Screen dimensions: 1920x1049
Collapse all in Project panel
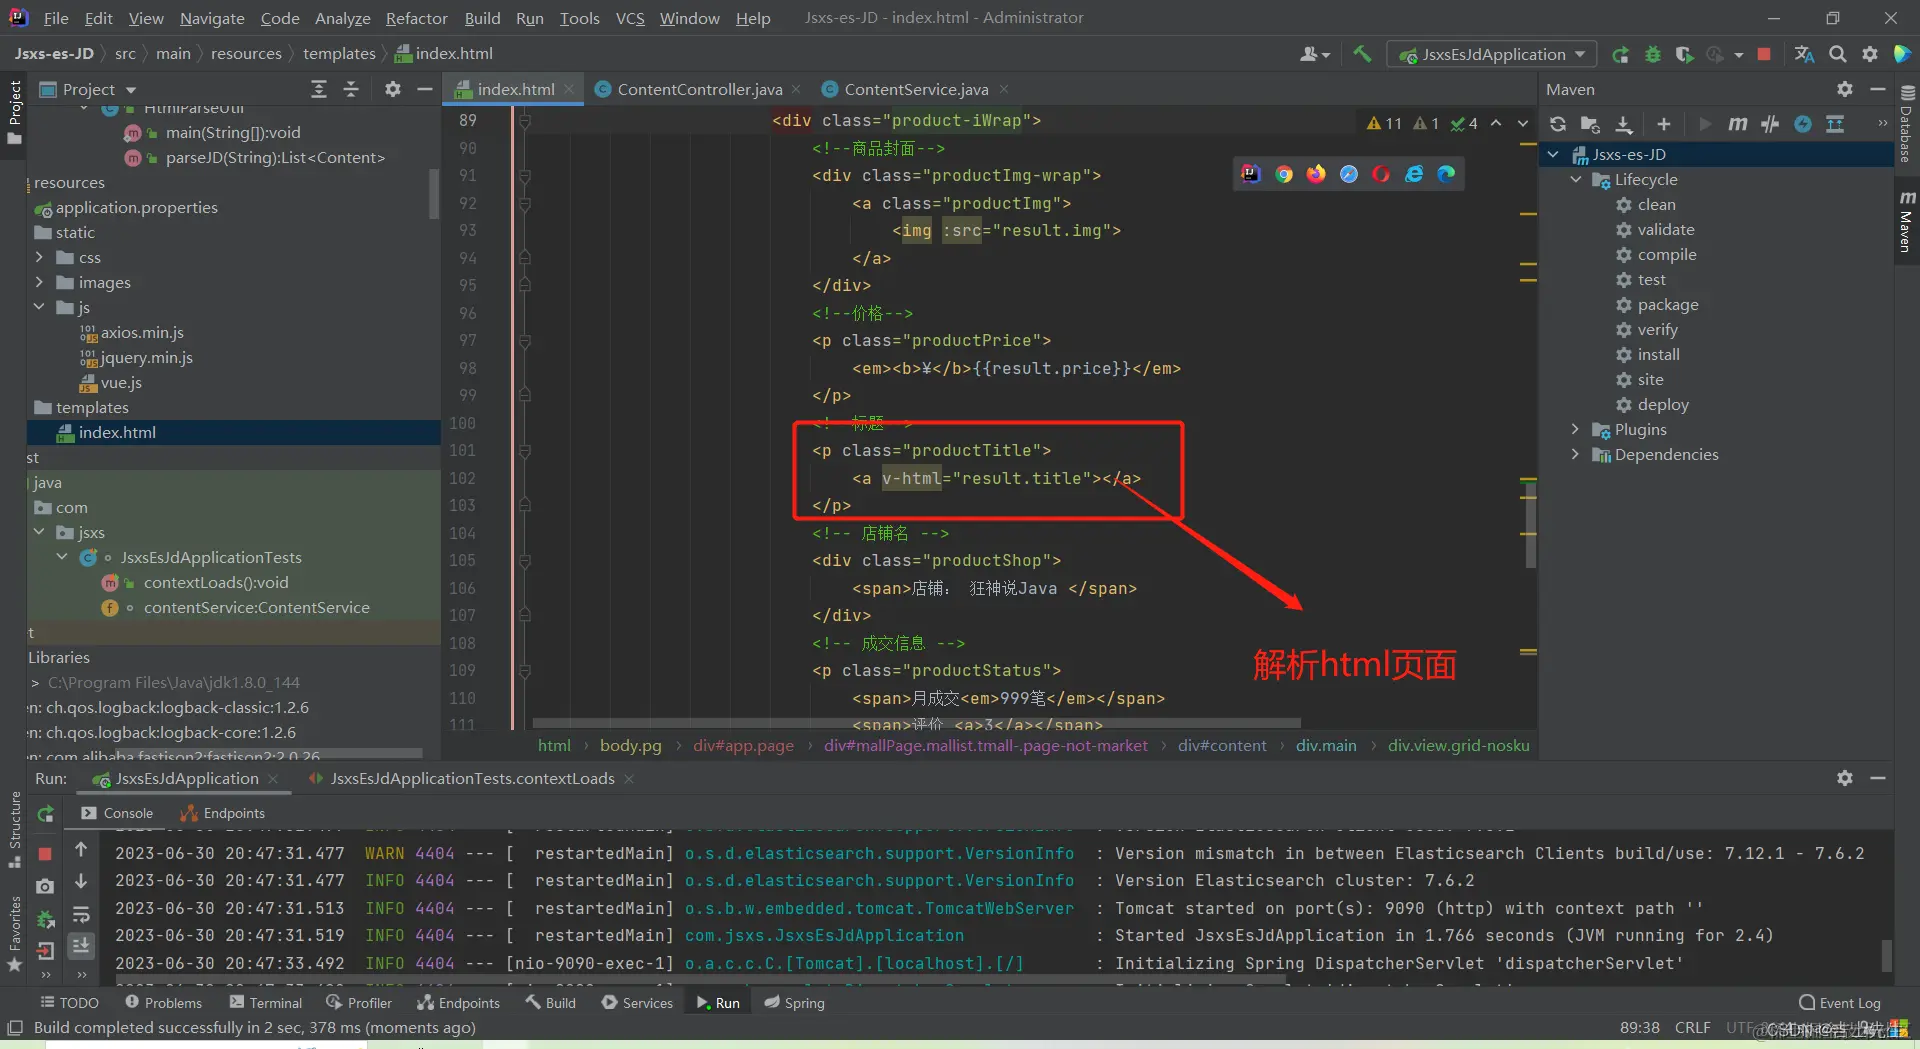pyautogui.click(x=351, y=89)
